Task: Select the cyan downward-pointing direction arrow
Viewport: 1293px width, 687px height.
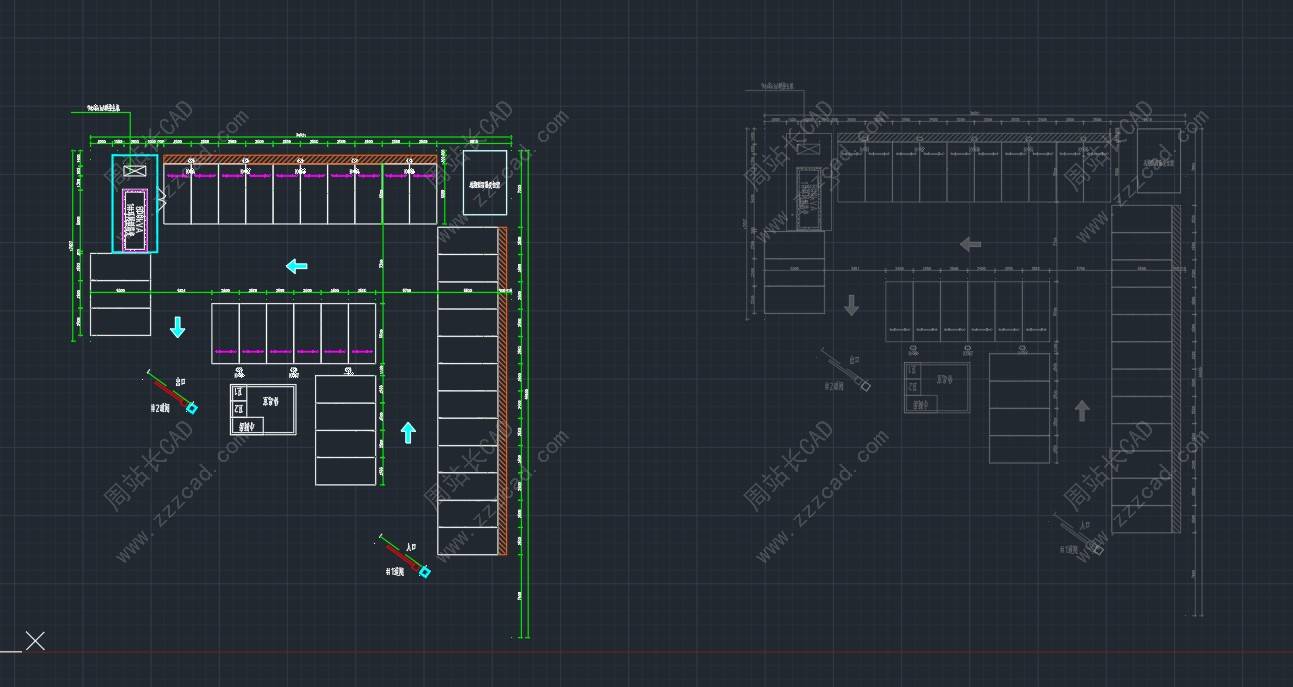Action: pos(177,327)
